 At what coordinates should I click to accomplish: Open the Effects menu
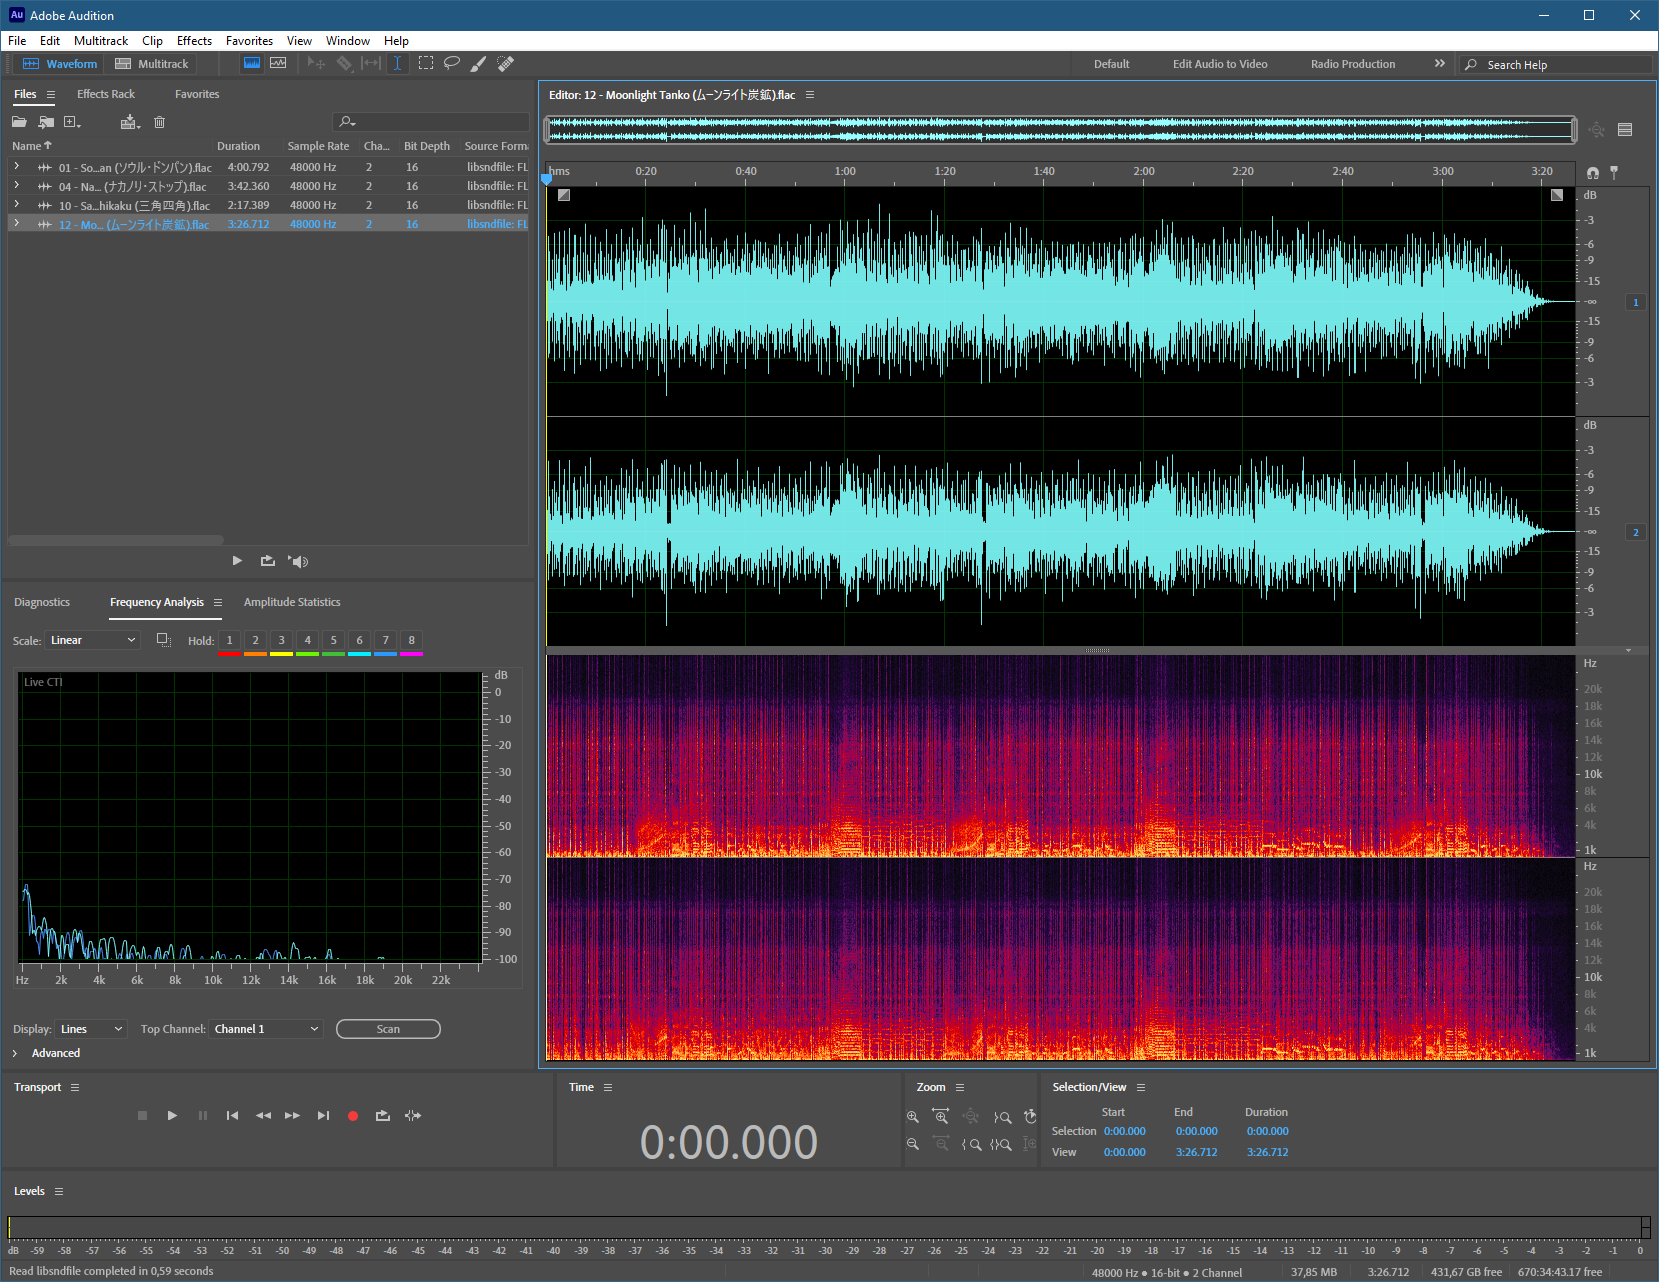[x=194, y=41]
